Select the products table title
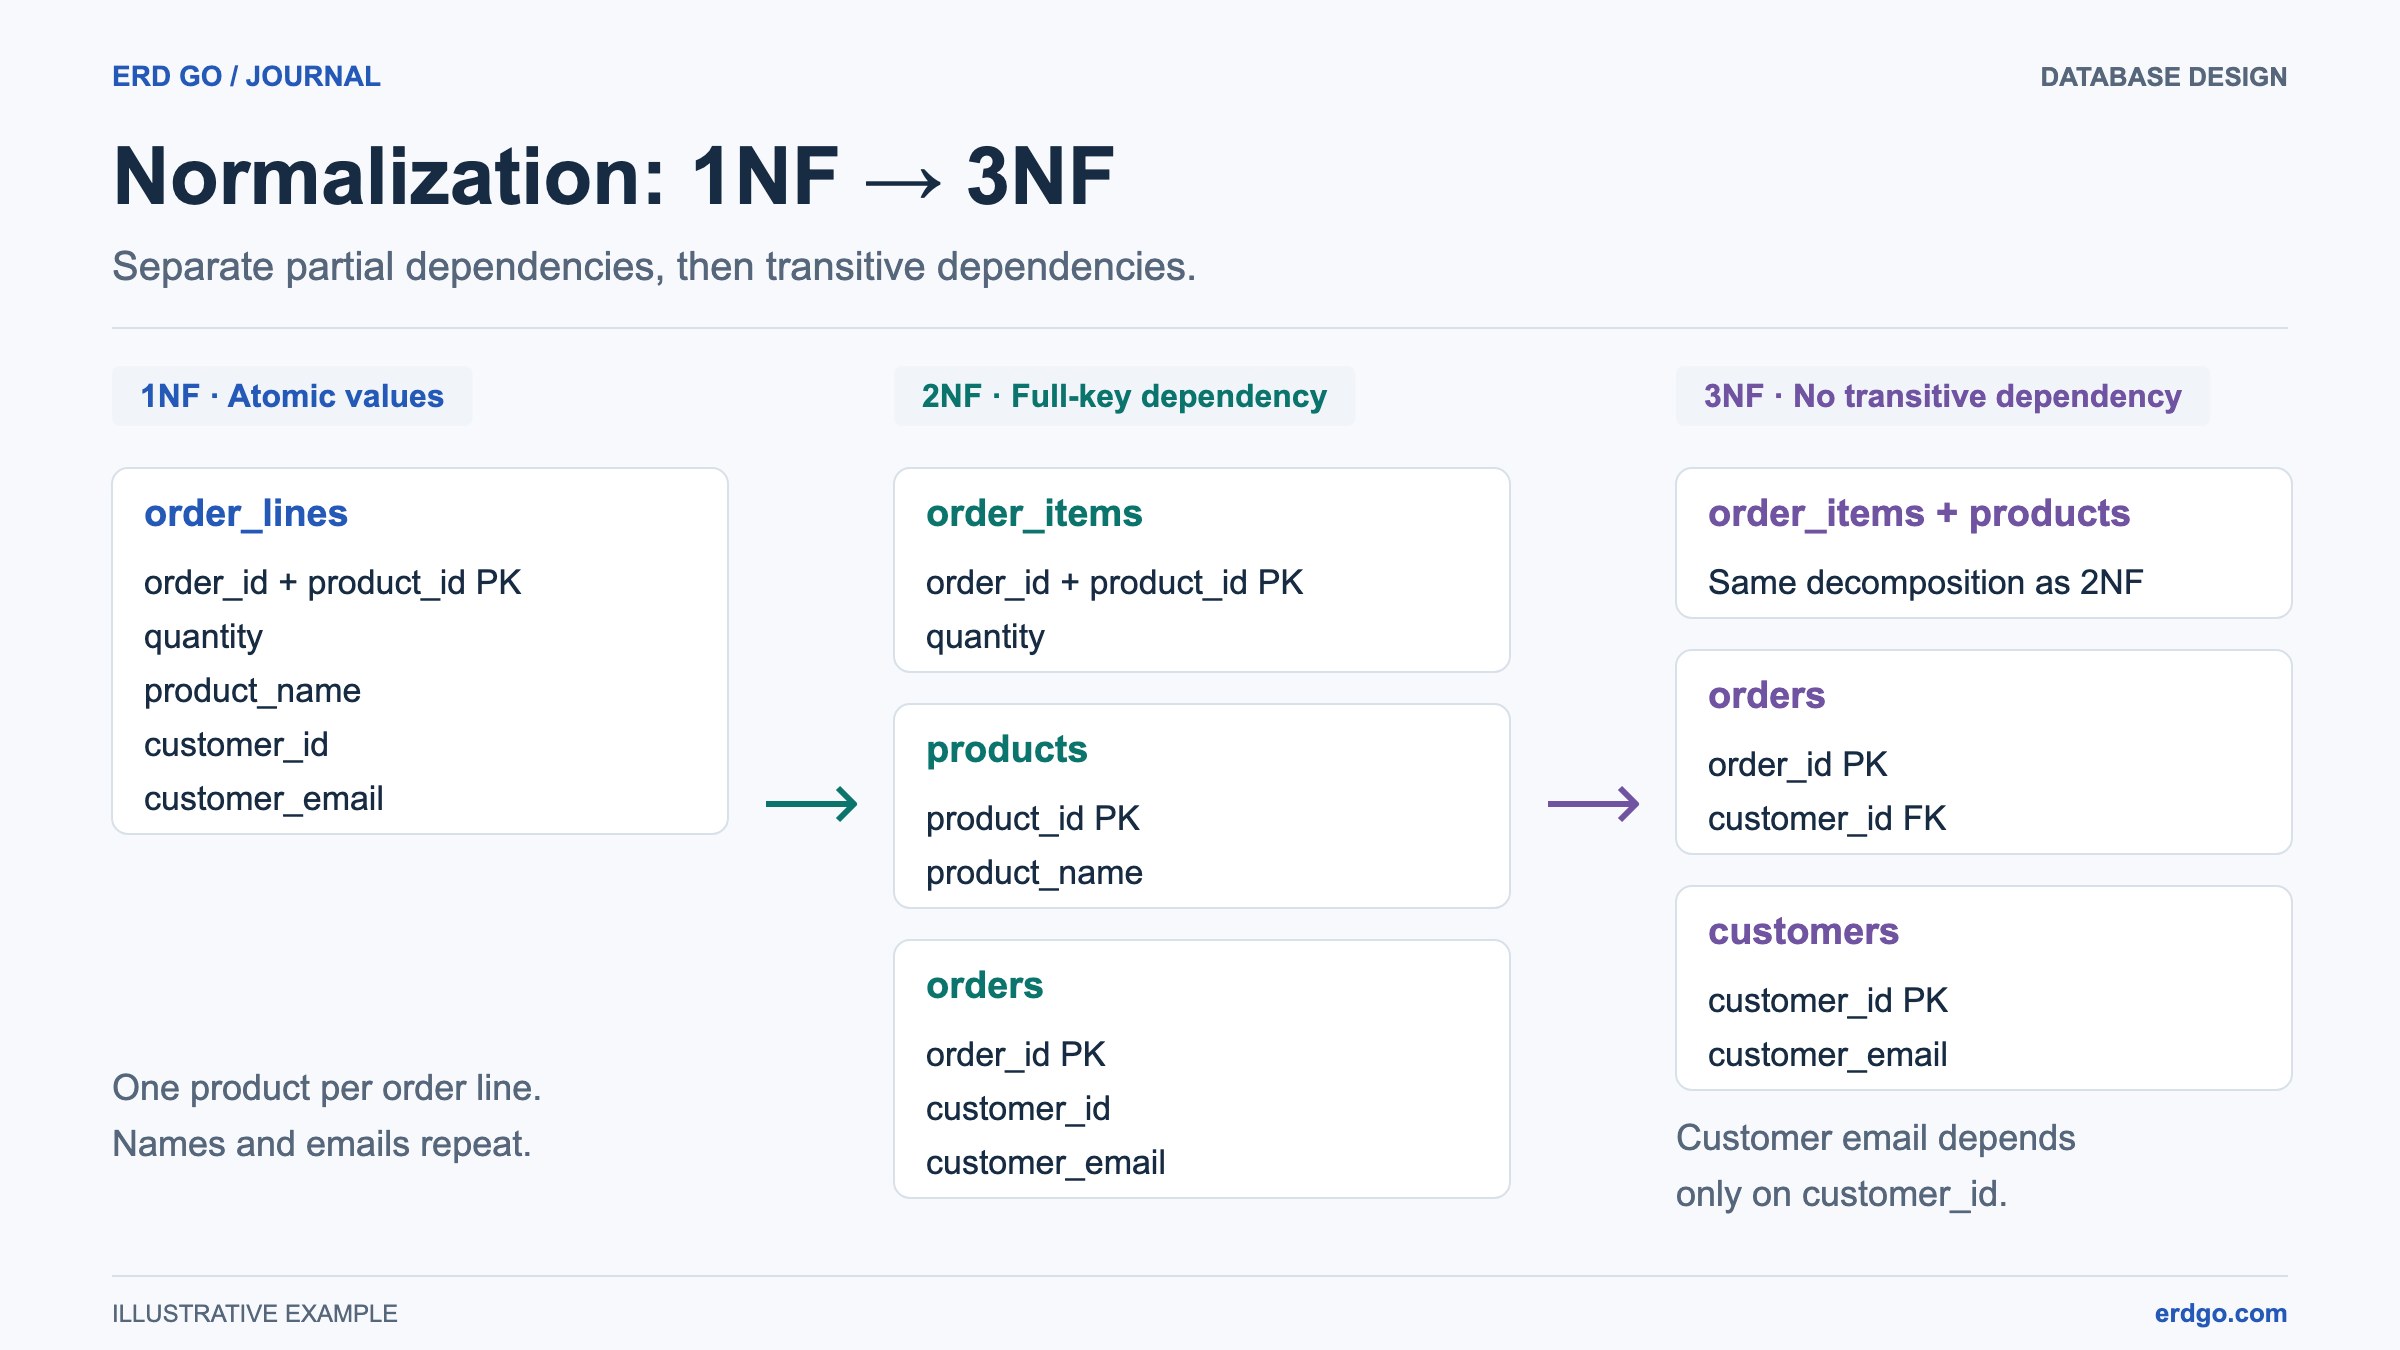Viewport: 2400px width, 1350px height. click(x=1006, y=750)
